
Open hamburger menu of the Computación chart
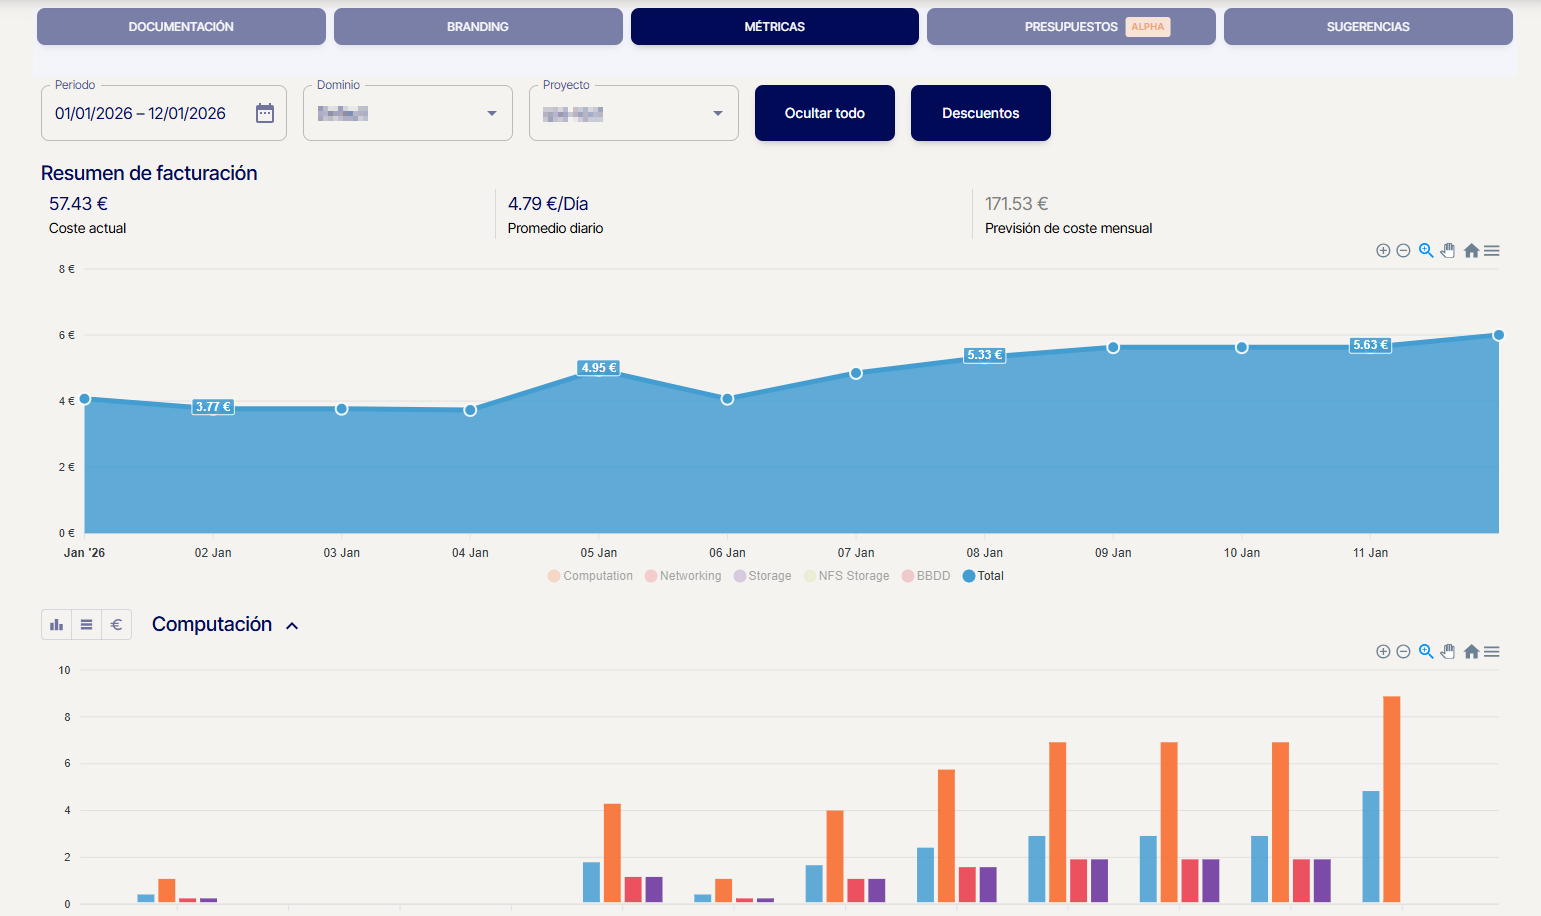(1492, 652)
